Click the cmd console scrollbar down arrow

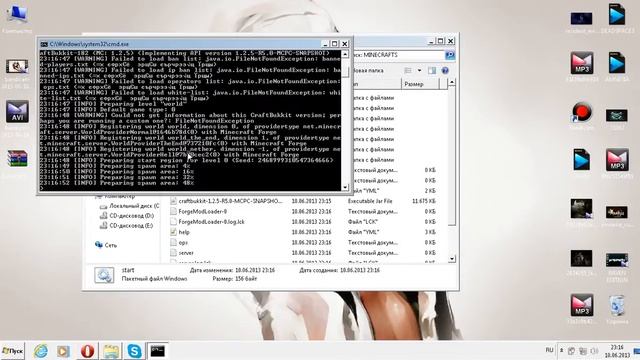[x=345, y=187]
